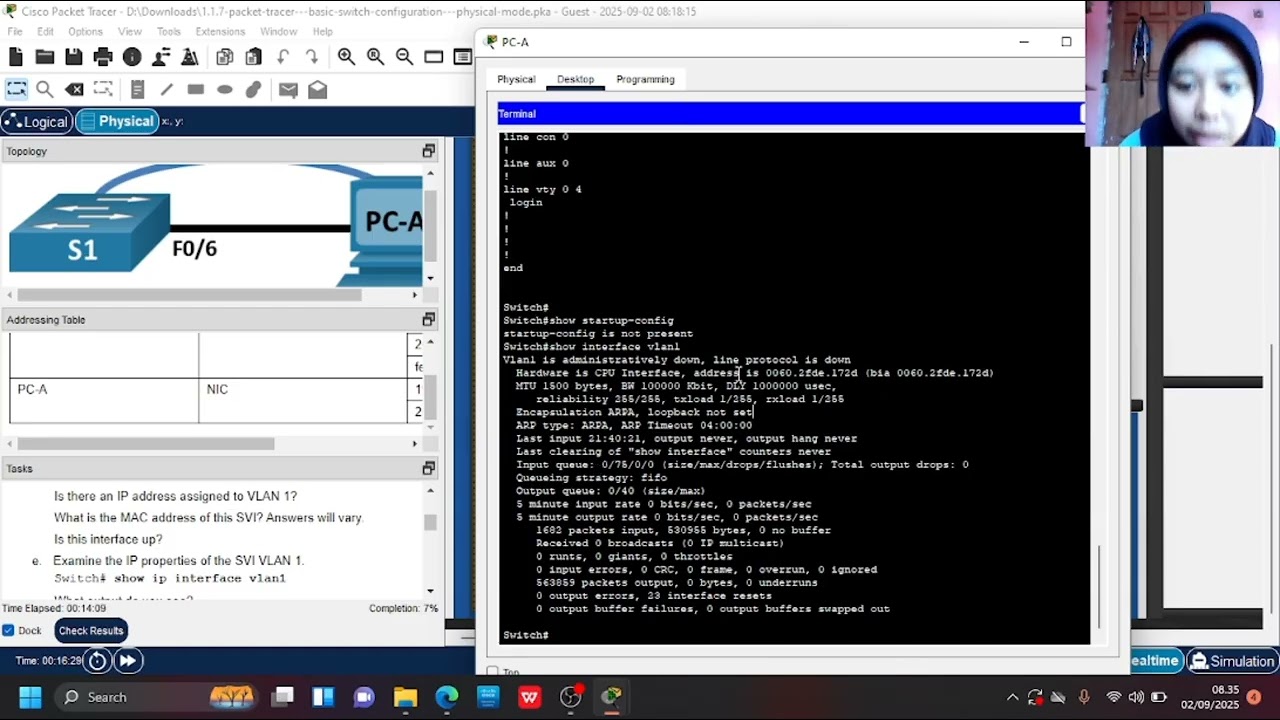Viewport: 1280px width, 720px height.
Task: Select the Draw Rectangle tool
Action: point(195,89)
